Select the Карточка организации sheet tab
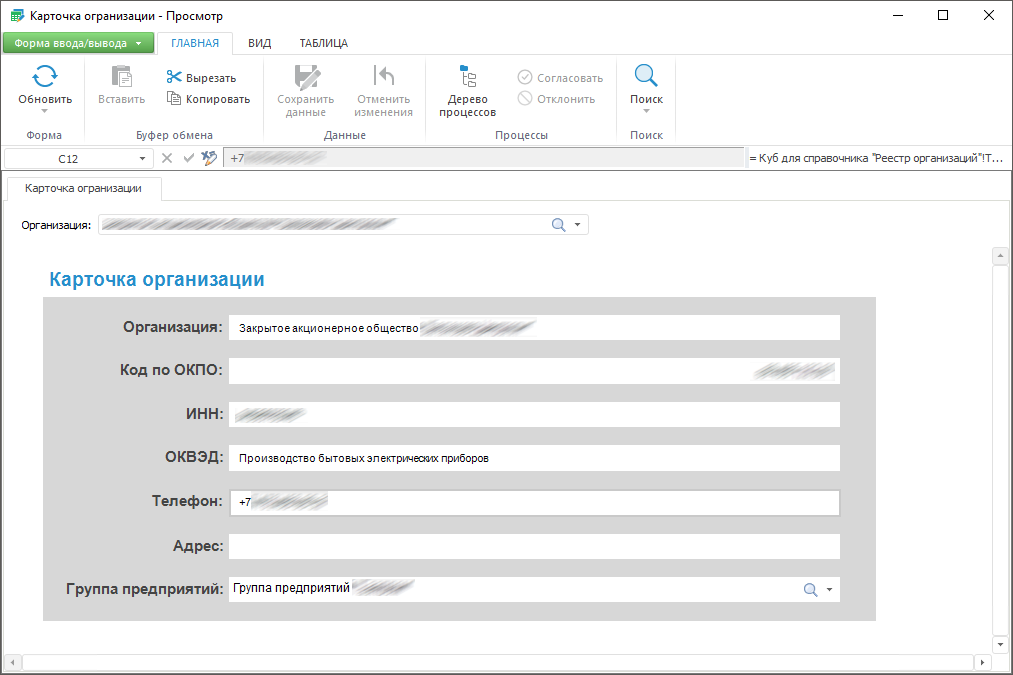The height and width of the screenshot is (675, 1013). coord(83,188)
